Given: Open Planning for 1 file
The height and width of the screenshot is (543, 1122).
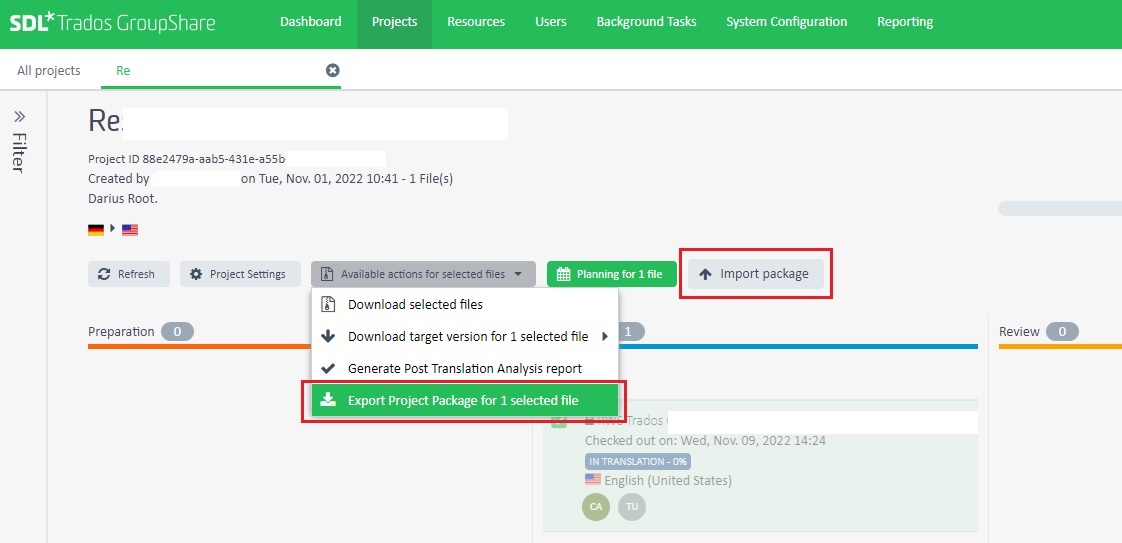Looking at the screenshot, I should (612, 274).
